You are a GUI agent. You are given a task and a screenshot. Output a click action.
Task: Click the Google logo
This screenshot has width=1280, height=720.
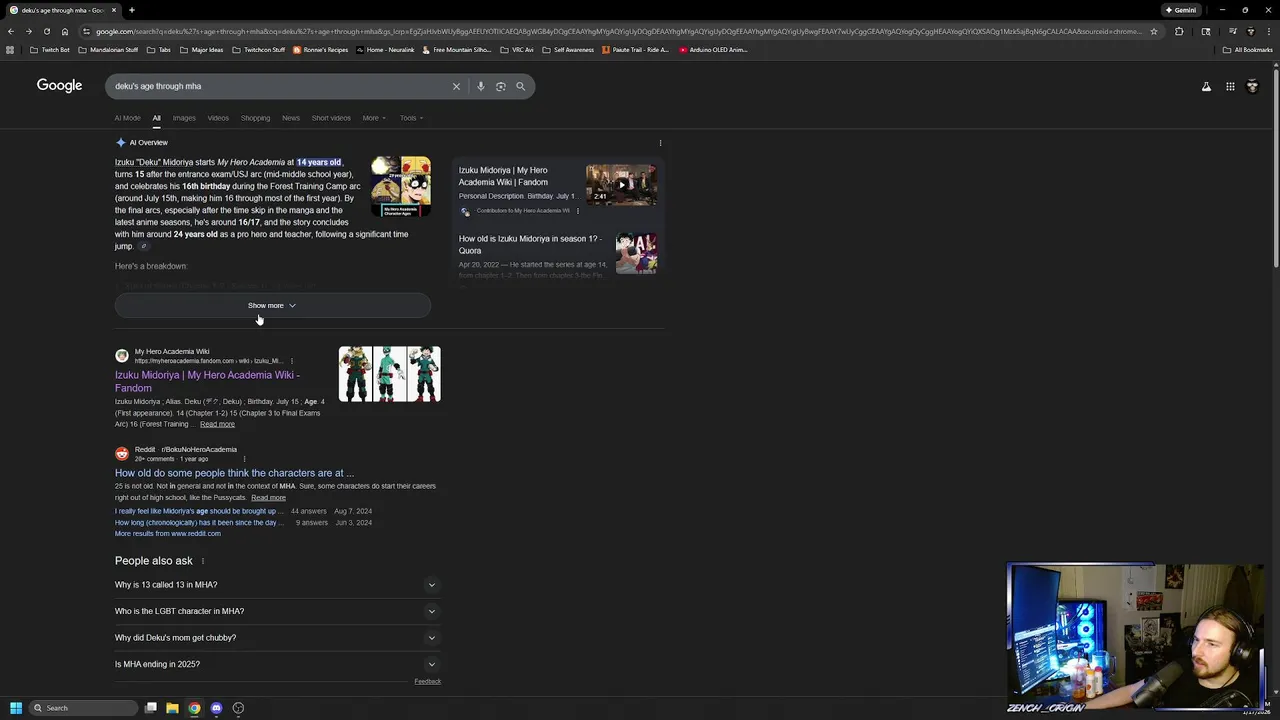[x=59, y=86]
